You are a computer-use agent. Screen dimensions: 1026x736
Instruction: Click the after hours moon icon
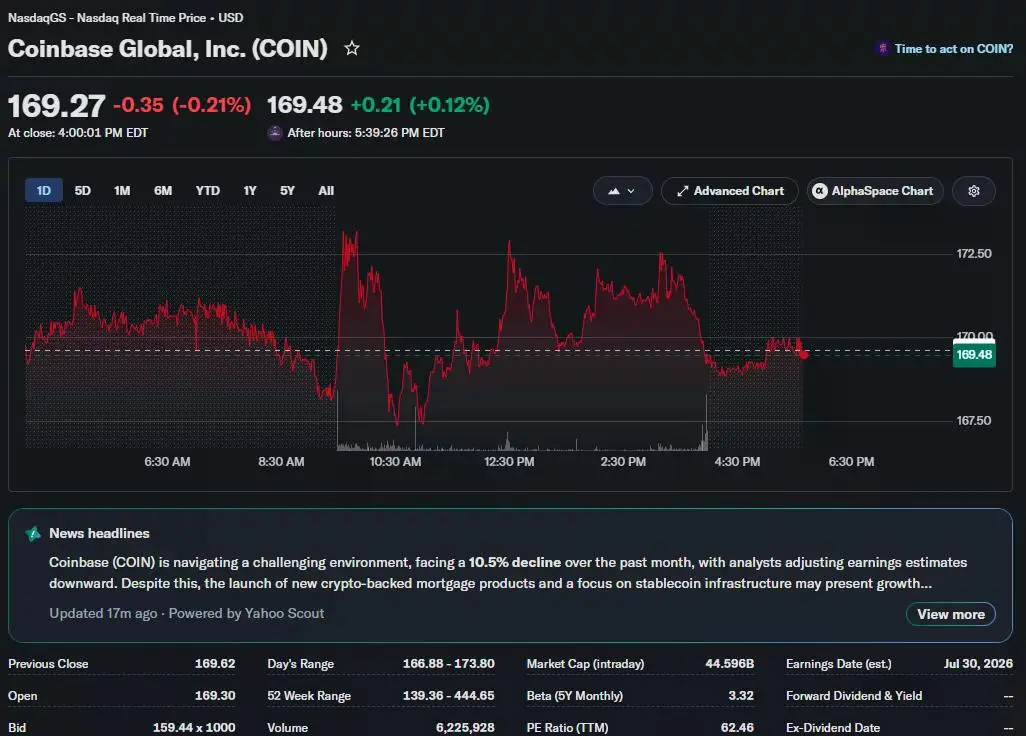pyautogui.click(x=275, y=133)
